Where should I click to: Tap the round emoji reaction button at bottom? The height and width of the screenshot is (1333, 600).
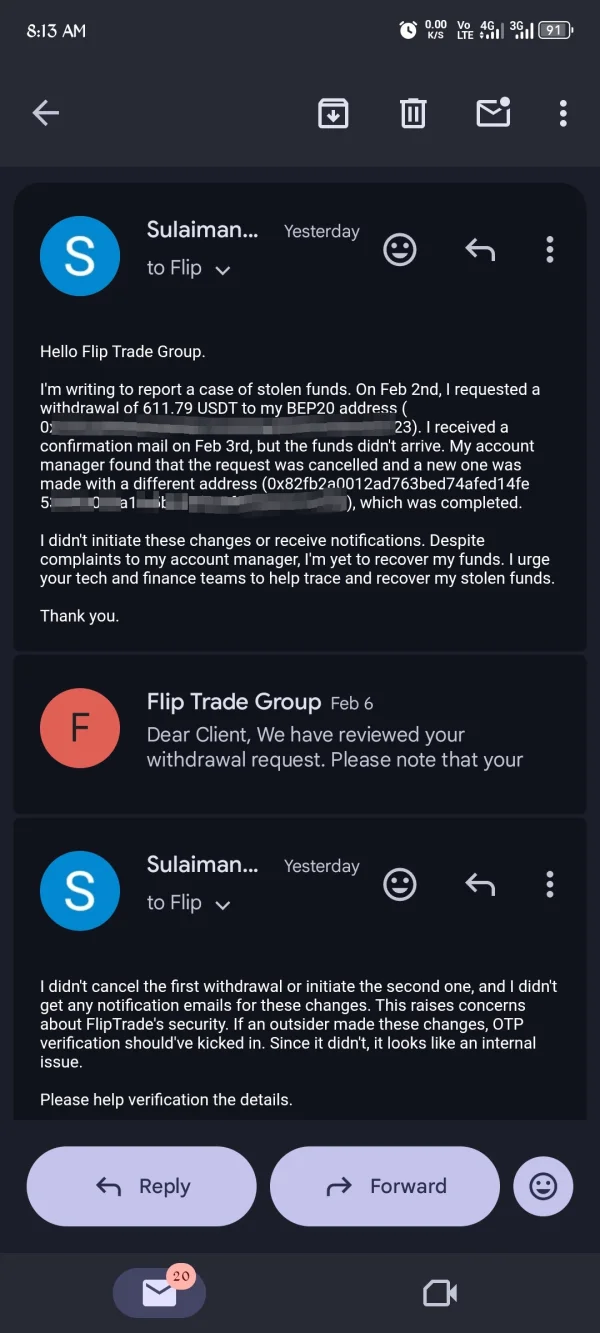(543, 1186)
